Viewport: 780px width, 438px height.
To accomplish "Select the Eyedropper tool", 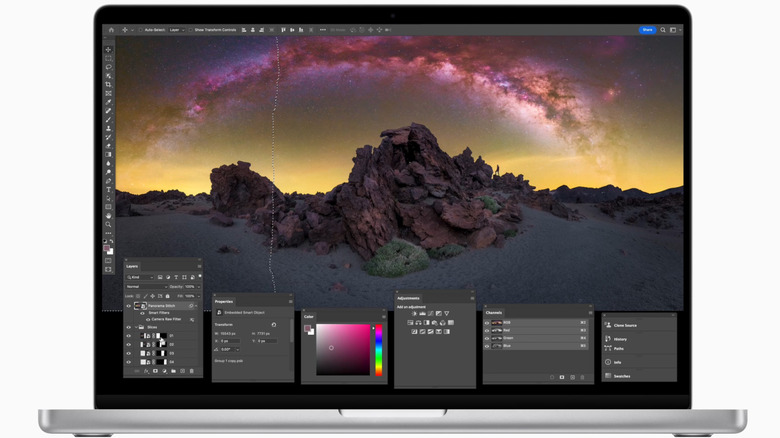I will click(x=108, y=102).
